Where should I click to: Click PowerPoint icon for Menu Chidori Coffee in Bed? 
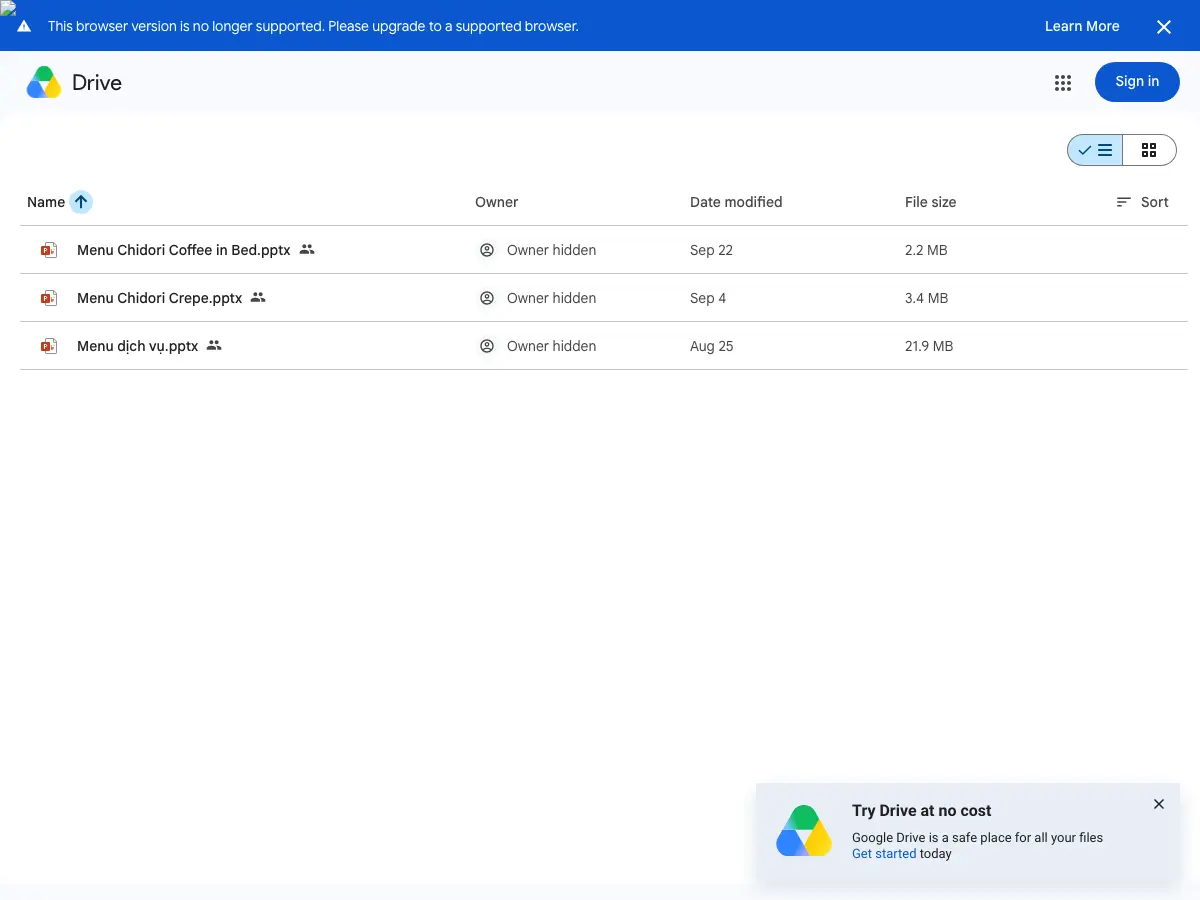[x=48, y=250]
